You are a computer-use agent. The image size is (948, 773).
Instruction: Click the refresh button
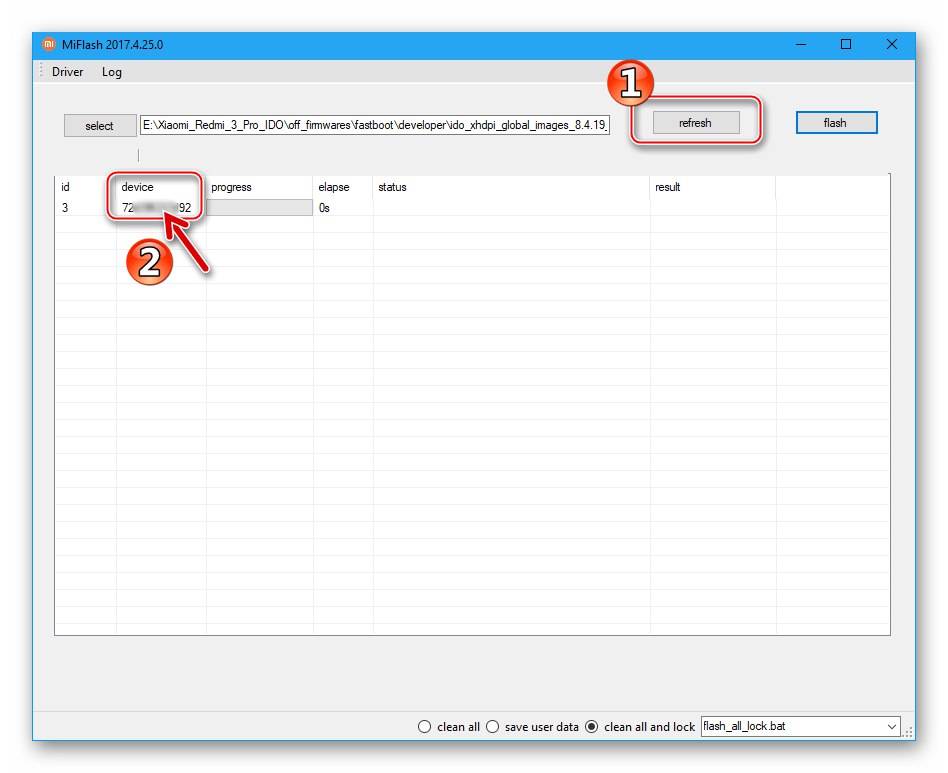click(x=695, y=123)
